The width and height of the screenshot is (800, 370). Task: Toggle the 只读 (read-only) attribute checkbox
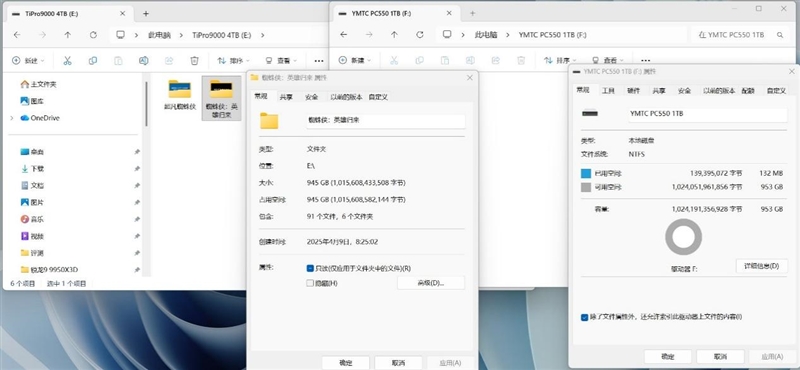point(310,268)
